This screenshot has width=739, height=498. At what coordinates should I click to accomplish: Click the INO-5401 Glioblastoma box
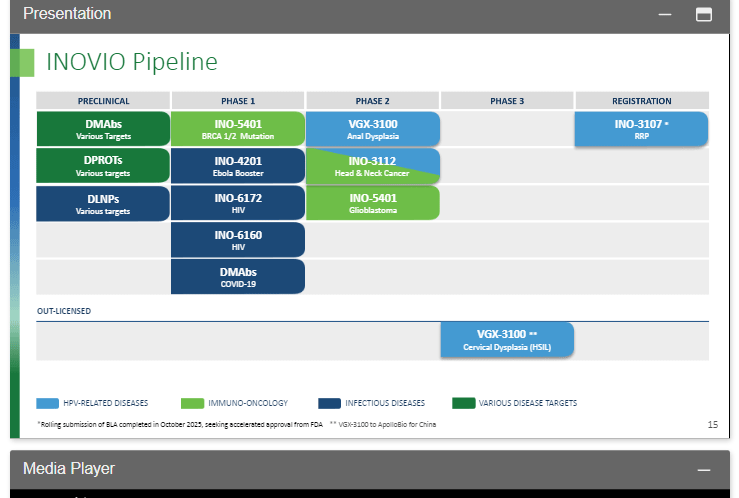click(373, 203)
